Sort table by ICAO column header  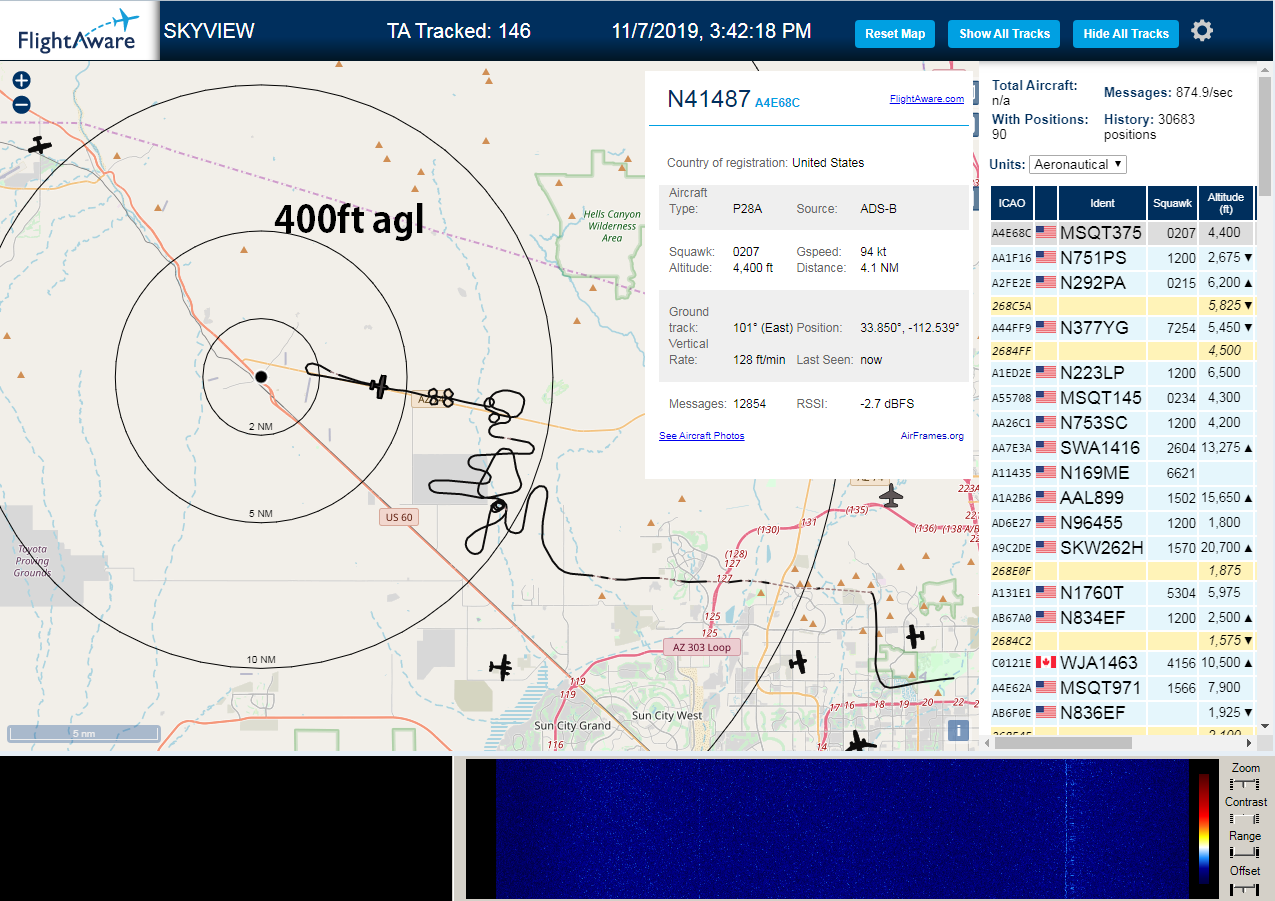tap(1011, 203)
